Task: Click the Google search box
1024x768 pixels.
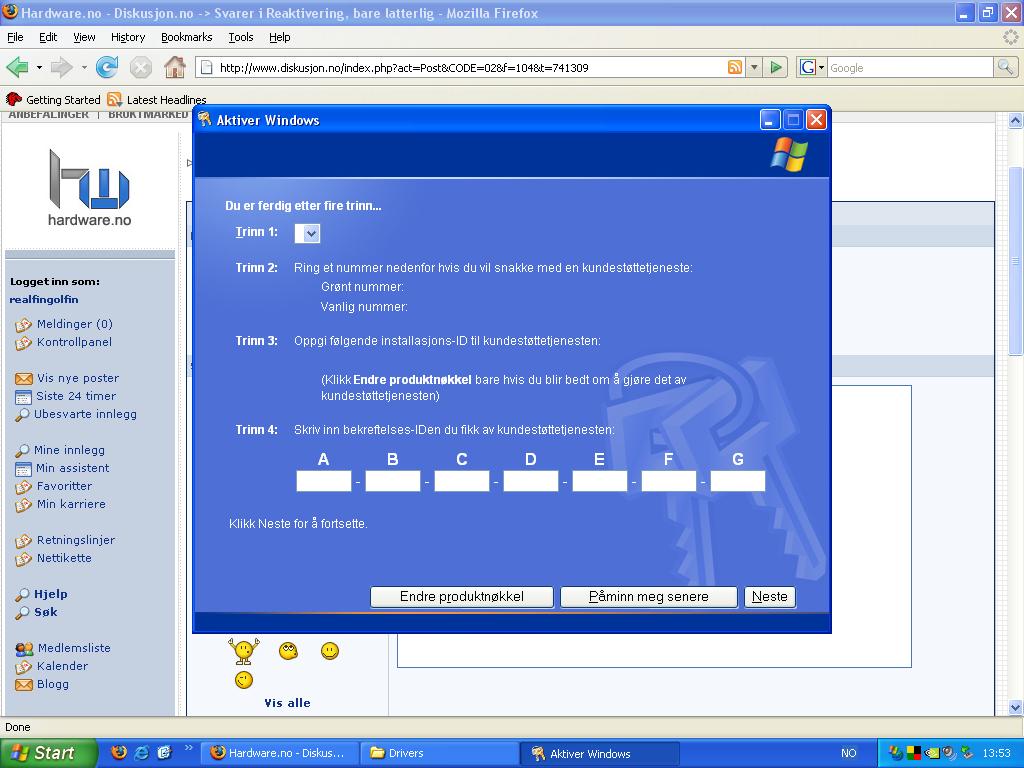Action: pyautogui.click(x=910, y=67)
